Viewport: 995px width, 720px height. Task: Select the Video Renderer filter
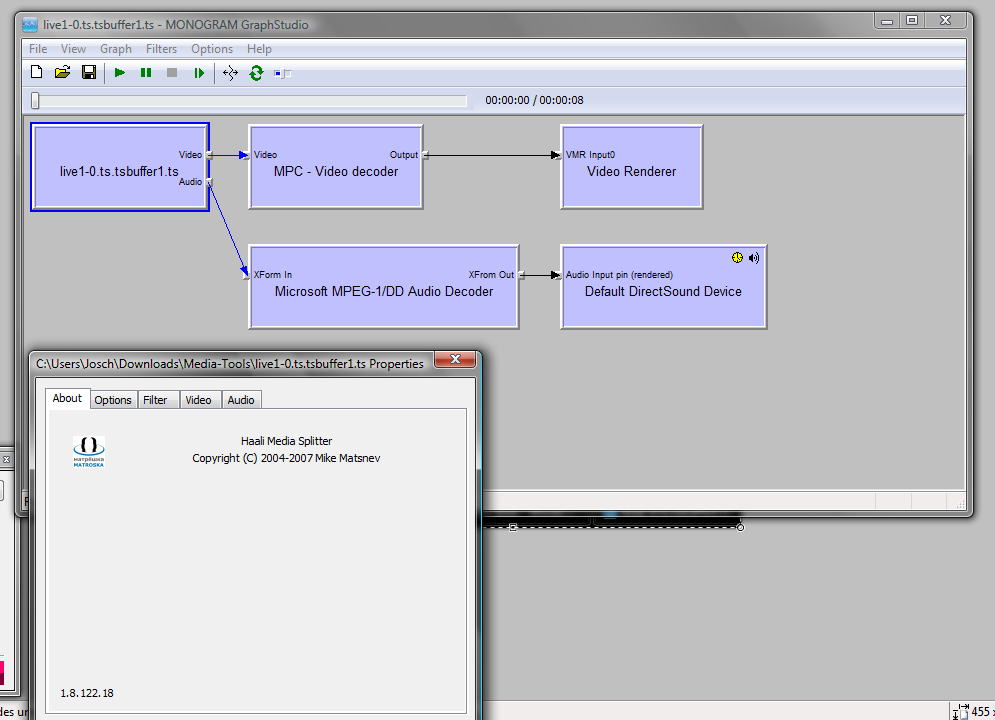click(631, 167)
